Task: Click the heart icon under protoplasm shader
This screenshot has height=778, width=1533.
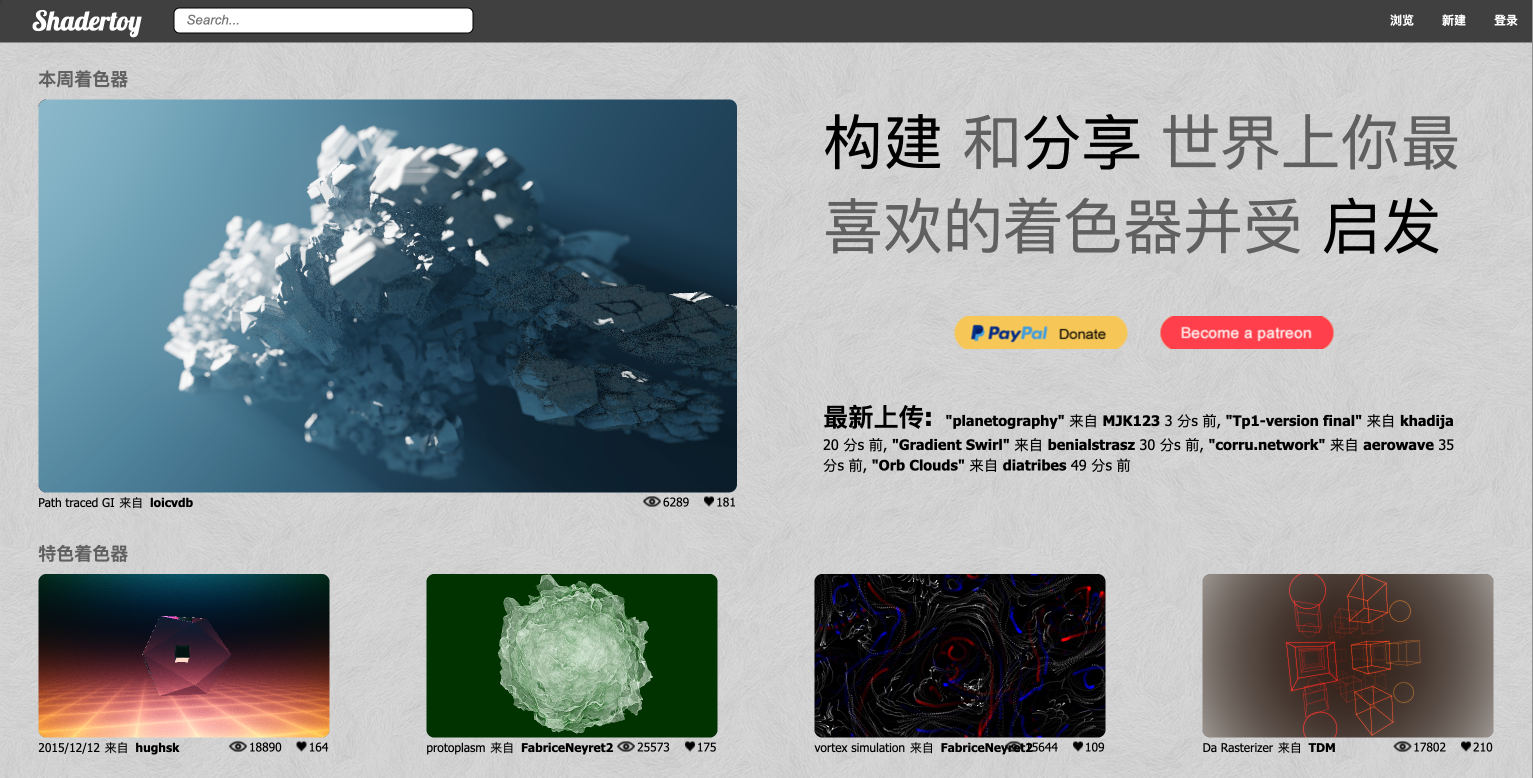Action: pos(690,747)
